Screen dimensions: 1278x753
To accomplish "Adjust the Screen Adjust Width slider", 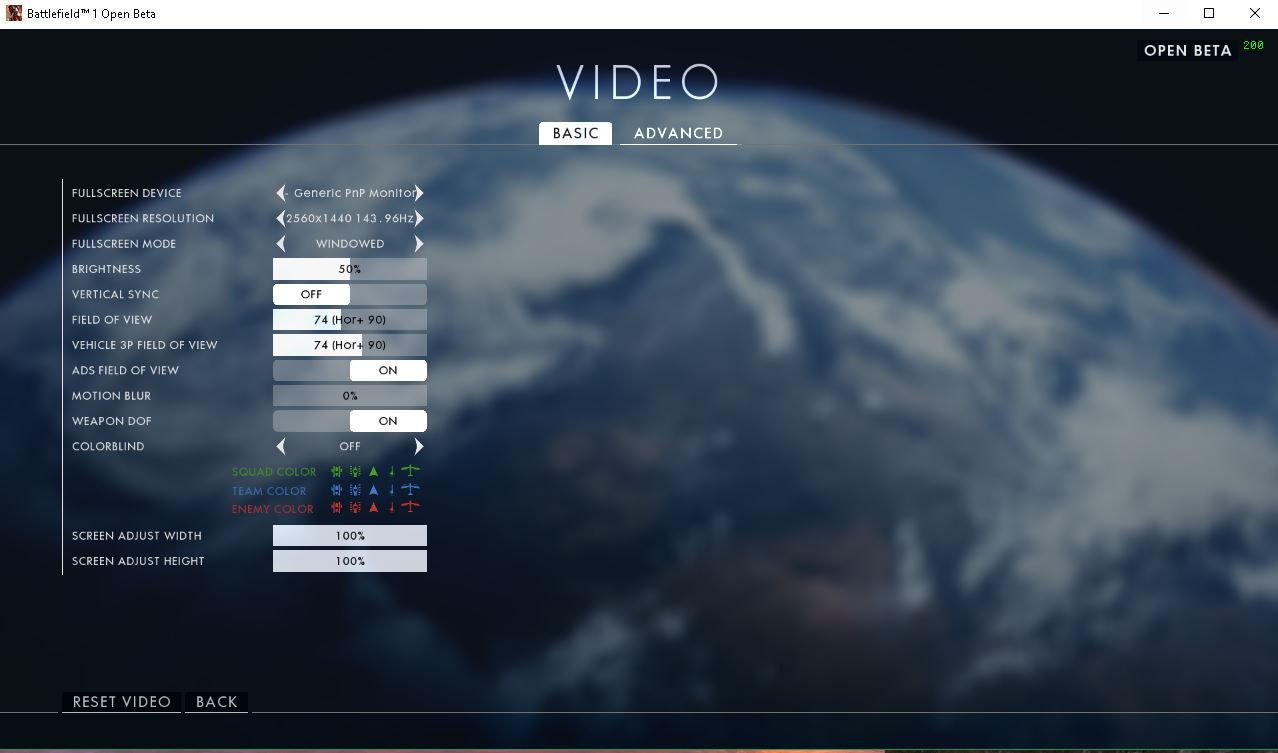I will [x=350, y=536].
